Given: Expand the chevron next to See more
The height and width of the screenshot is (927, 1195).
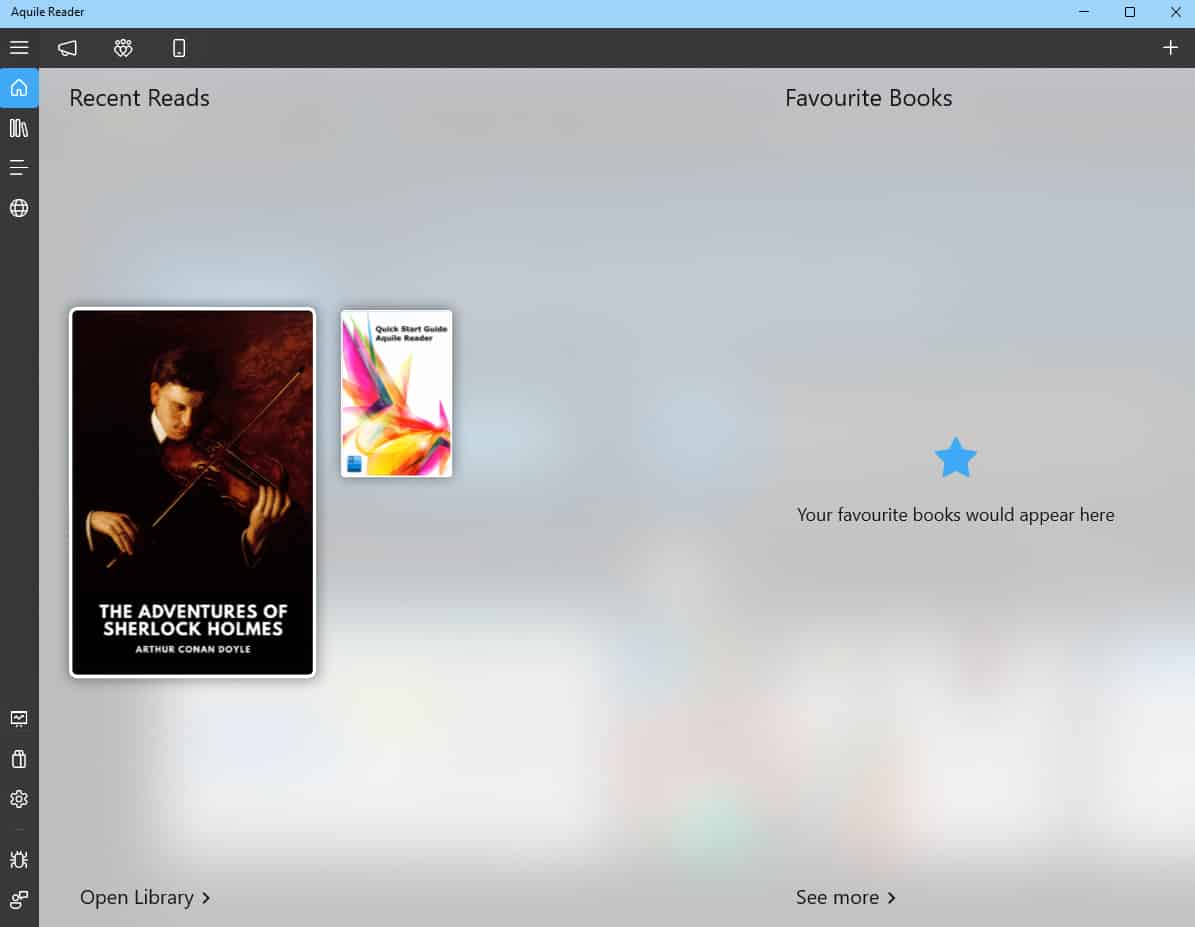Looking at the screenshot, I should click(890, 898).
